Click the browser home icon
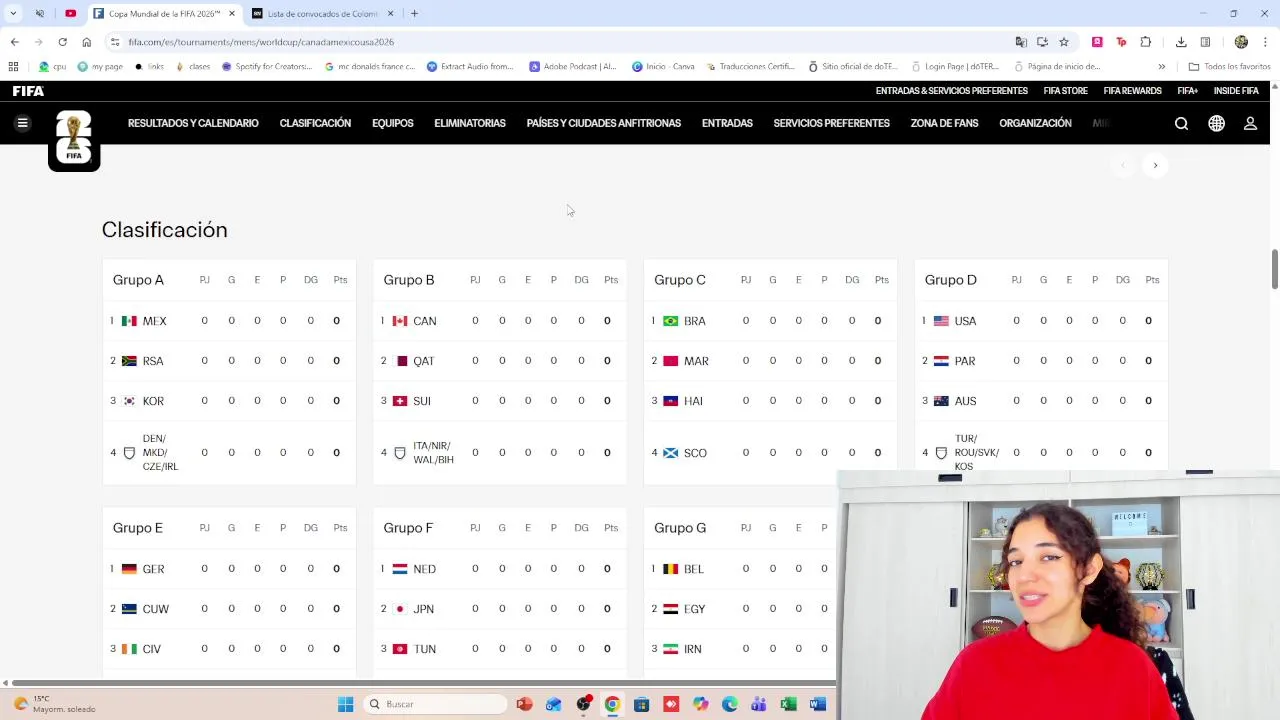This screenshot has width=1280, height=720. click(87, 42)
